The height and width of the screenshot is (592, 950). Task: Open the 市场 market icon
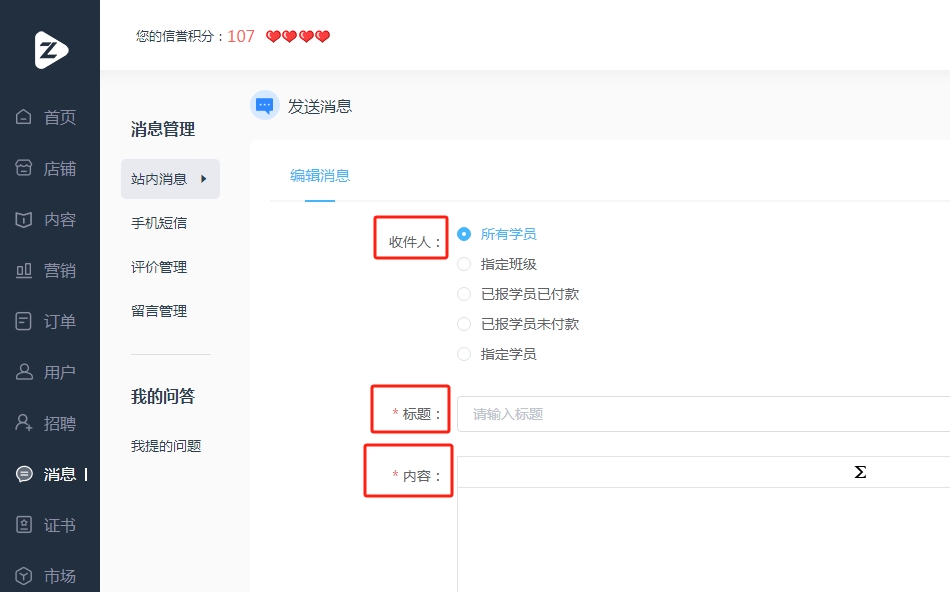[24, 575]
